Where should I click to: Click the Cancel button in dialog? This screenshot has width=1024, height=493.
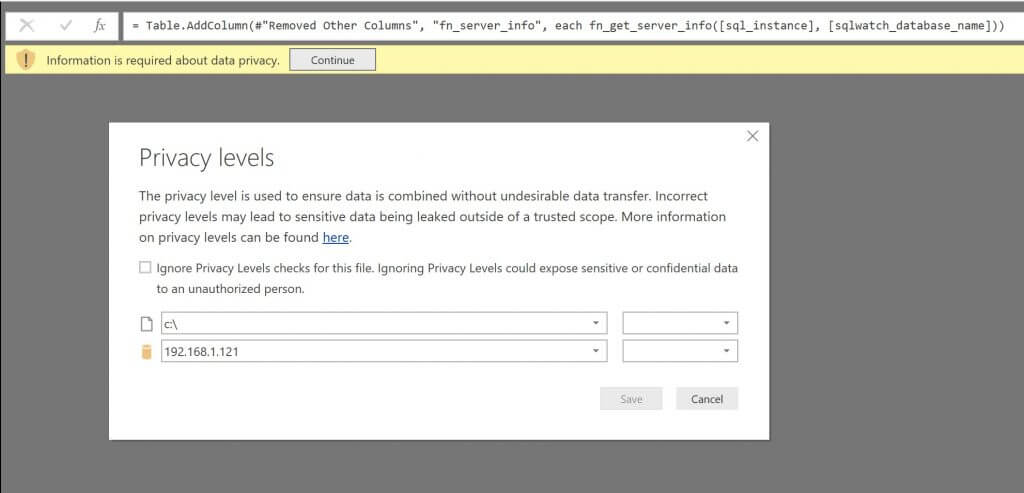coord(707,399)
